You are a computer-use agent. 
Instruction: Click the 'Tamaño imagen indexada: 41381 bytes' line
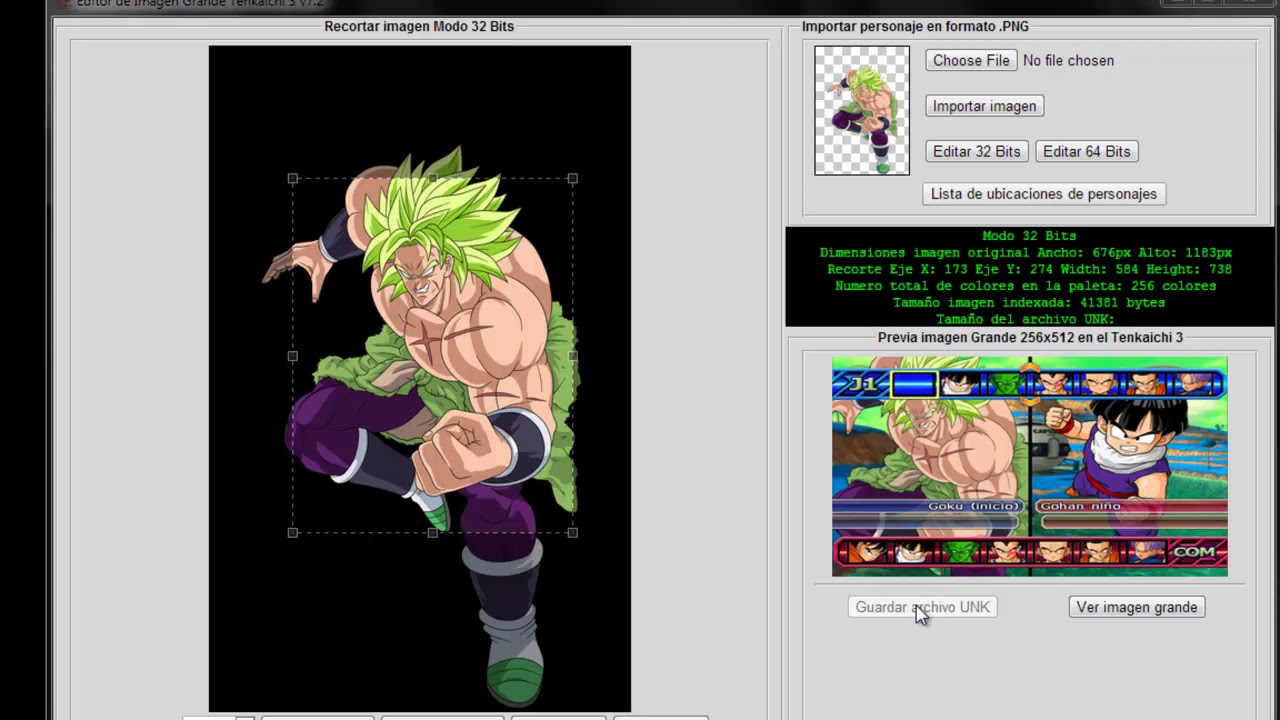click(x=1028, y=302)
